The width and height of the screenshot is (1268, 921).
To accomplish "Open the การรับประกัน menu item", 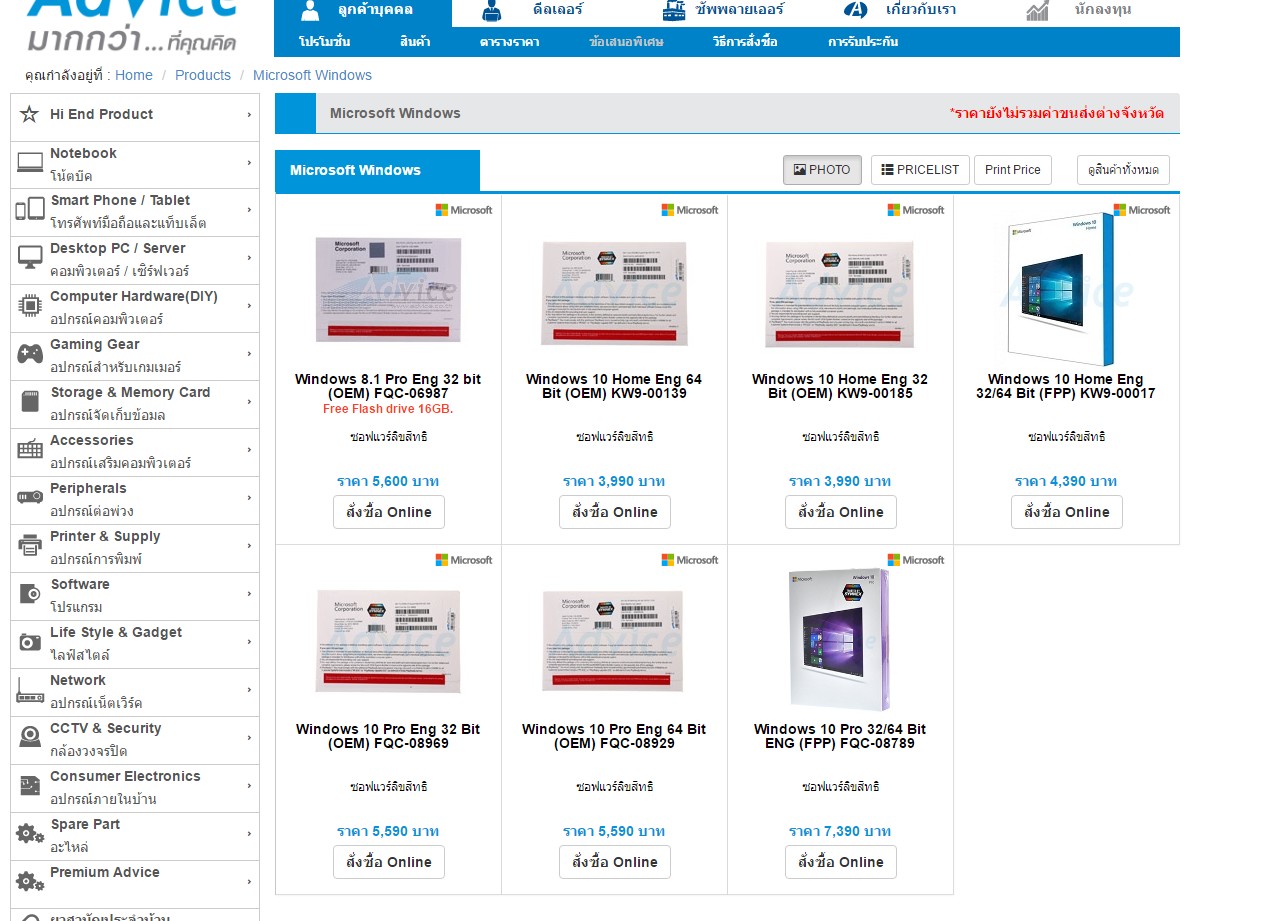I will click(863, 42).
